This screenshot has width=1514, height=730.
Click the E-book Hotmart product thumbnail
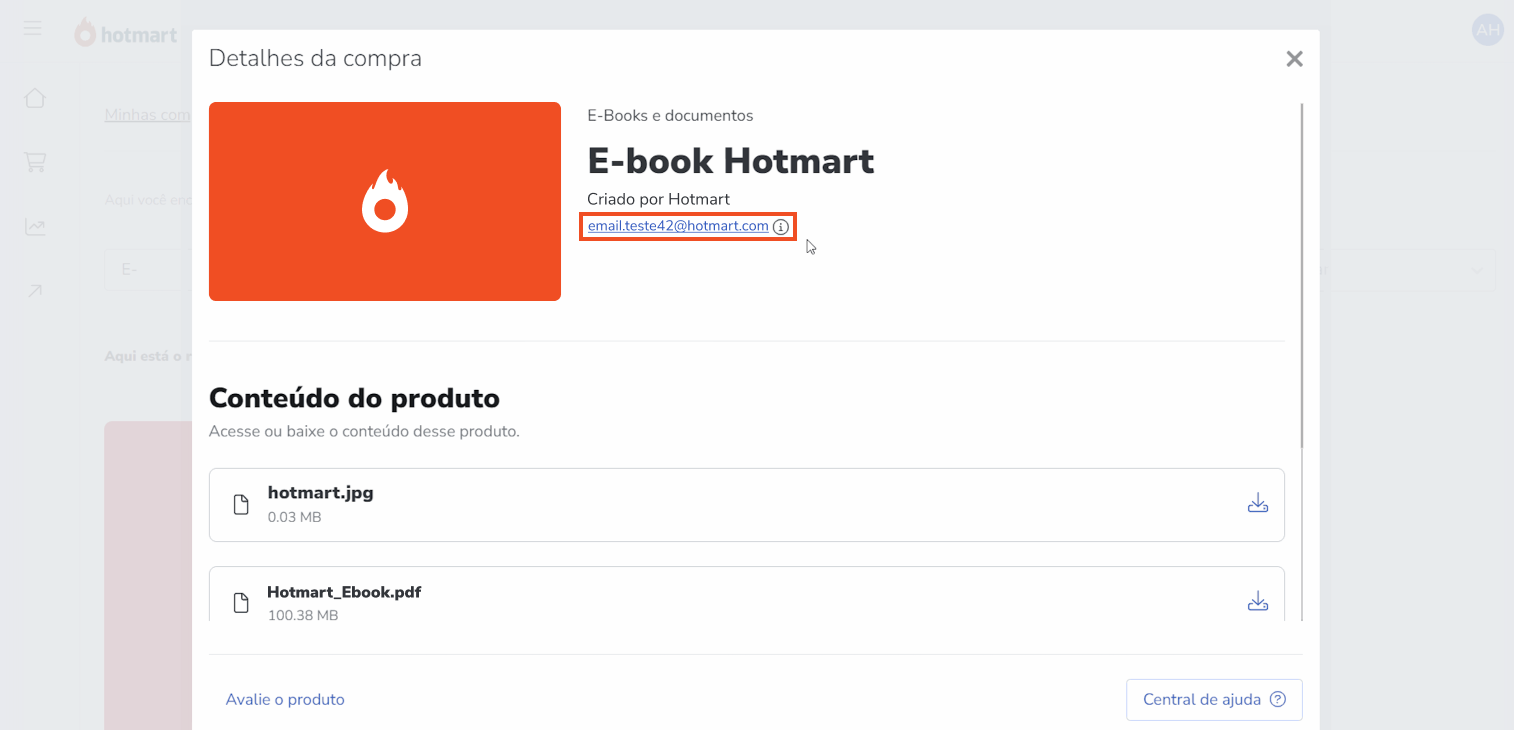pos(385,201)
